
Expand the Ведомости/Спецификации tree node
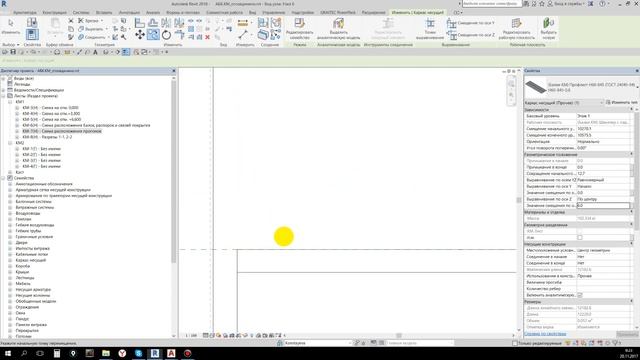coord(3,90)
